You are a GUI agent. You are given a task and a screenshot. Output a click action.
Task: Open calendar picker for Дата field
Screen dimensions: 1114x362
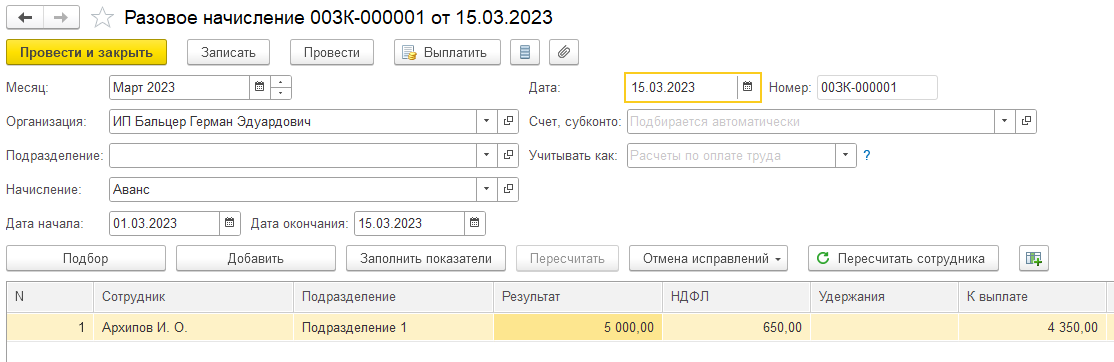click(747, 87)
